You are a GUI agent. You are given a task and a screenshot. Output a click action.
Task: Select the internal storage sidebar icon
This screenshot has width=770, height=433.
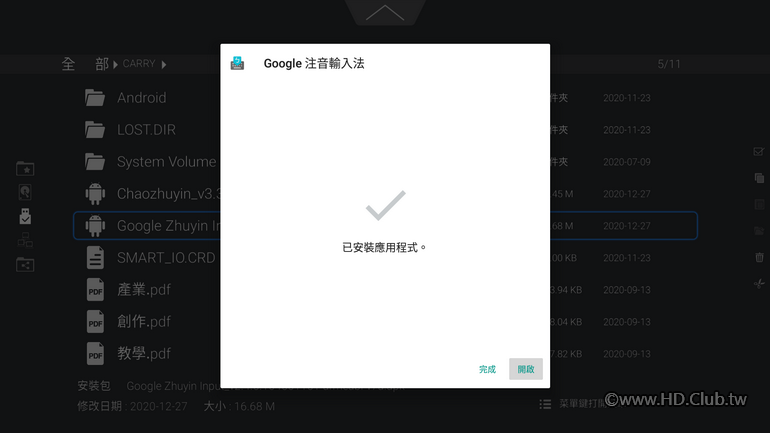click(25, 192)
